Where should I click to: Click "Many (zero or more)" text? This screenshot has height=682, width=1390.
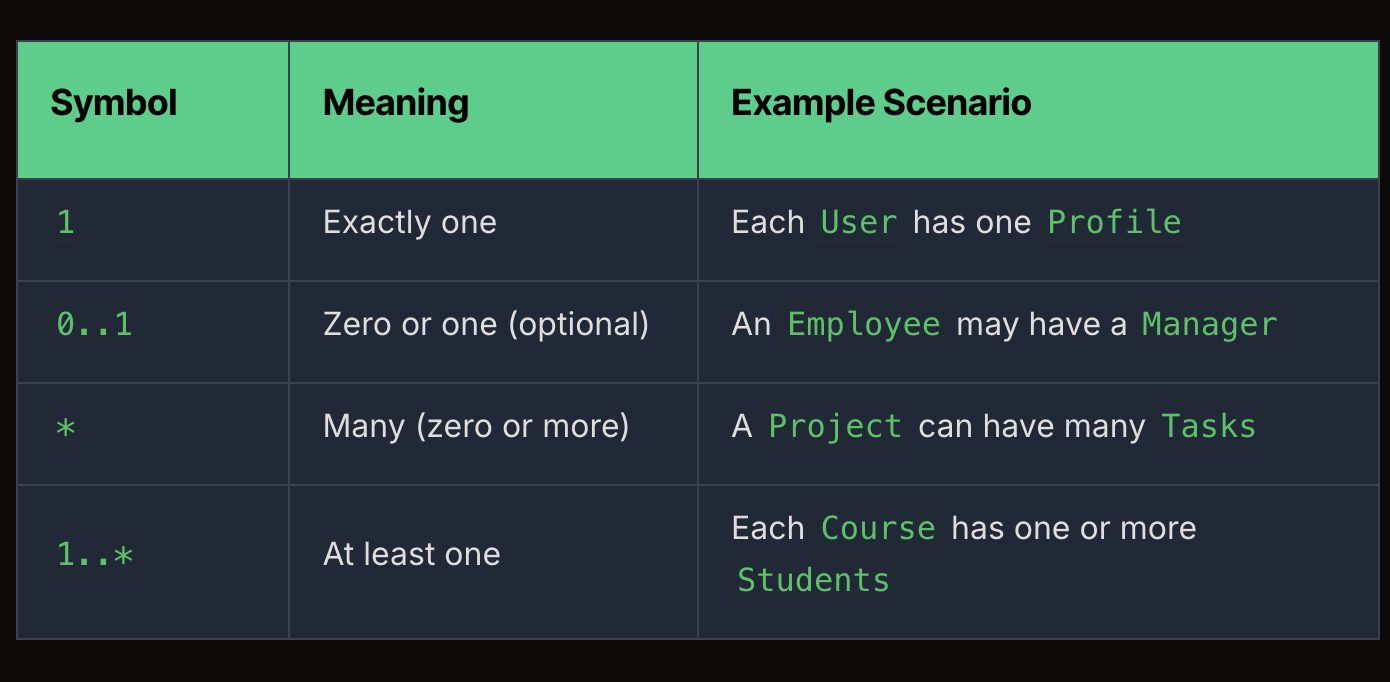tap(476, 427)
